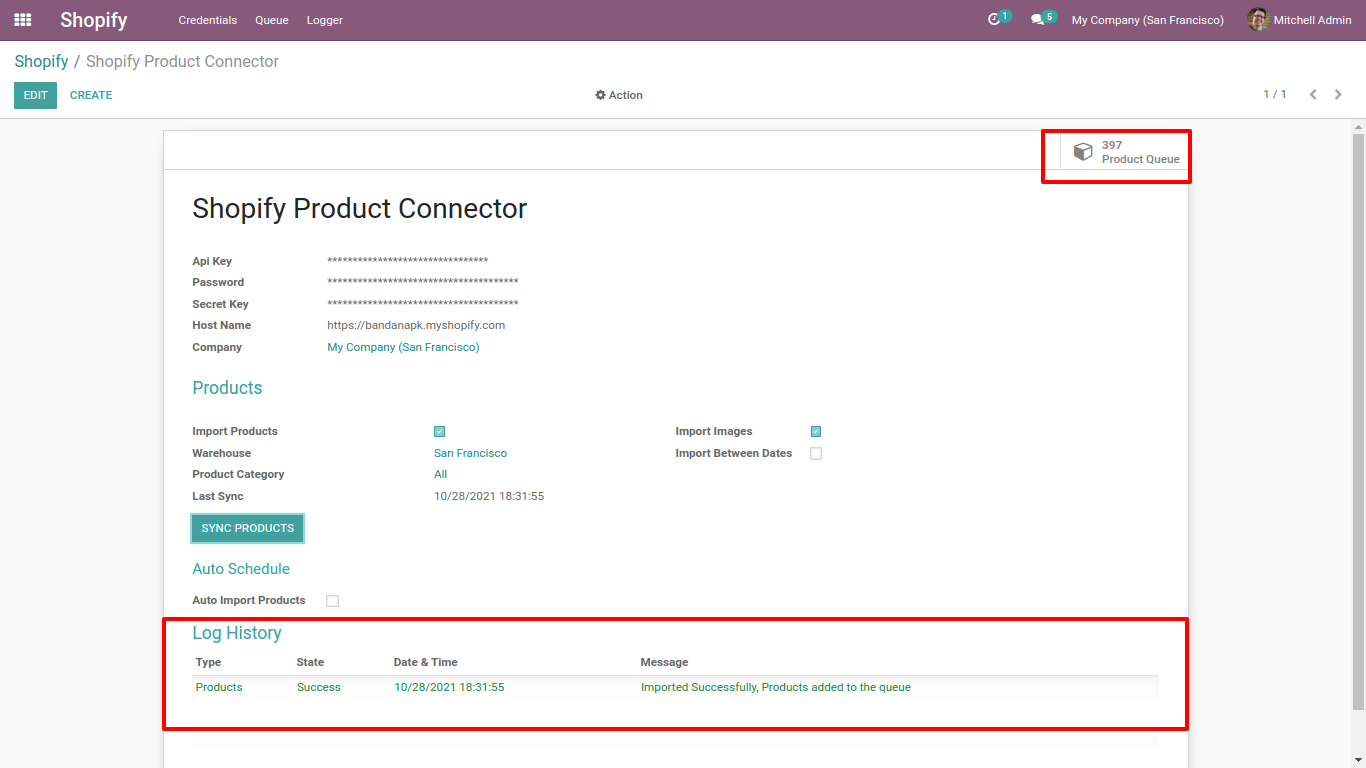Toggle the Import Between Dates checkbox

(x=816, y=453)
